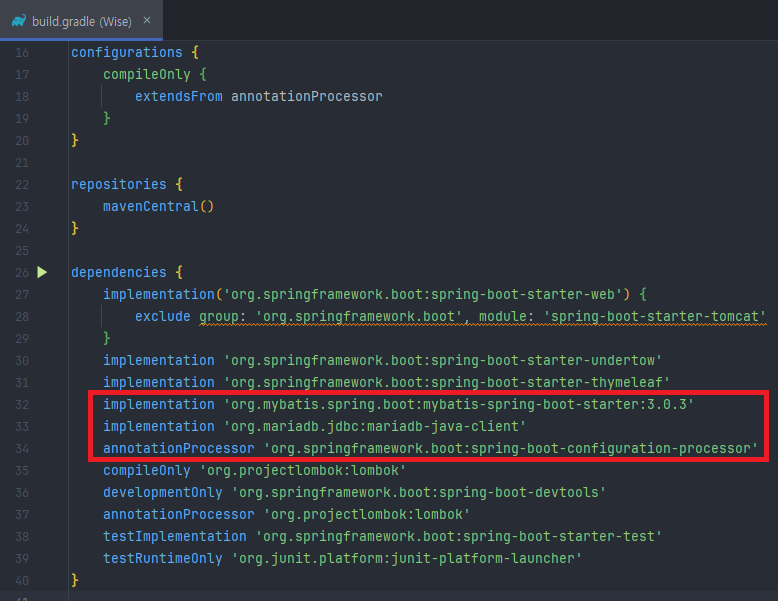This screenshot has height=601, width=778.
Task: Click line number 32 in gutter
Action: pyautogui.click(x=22, y=404)
